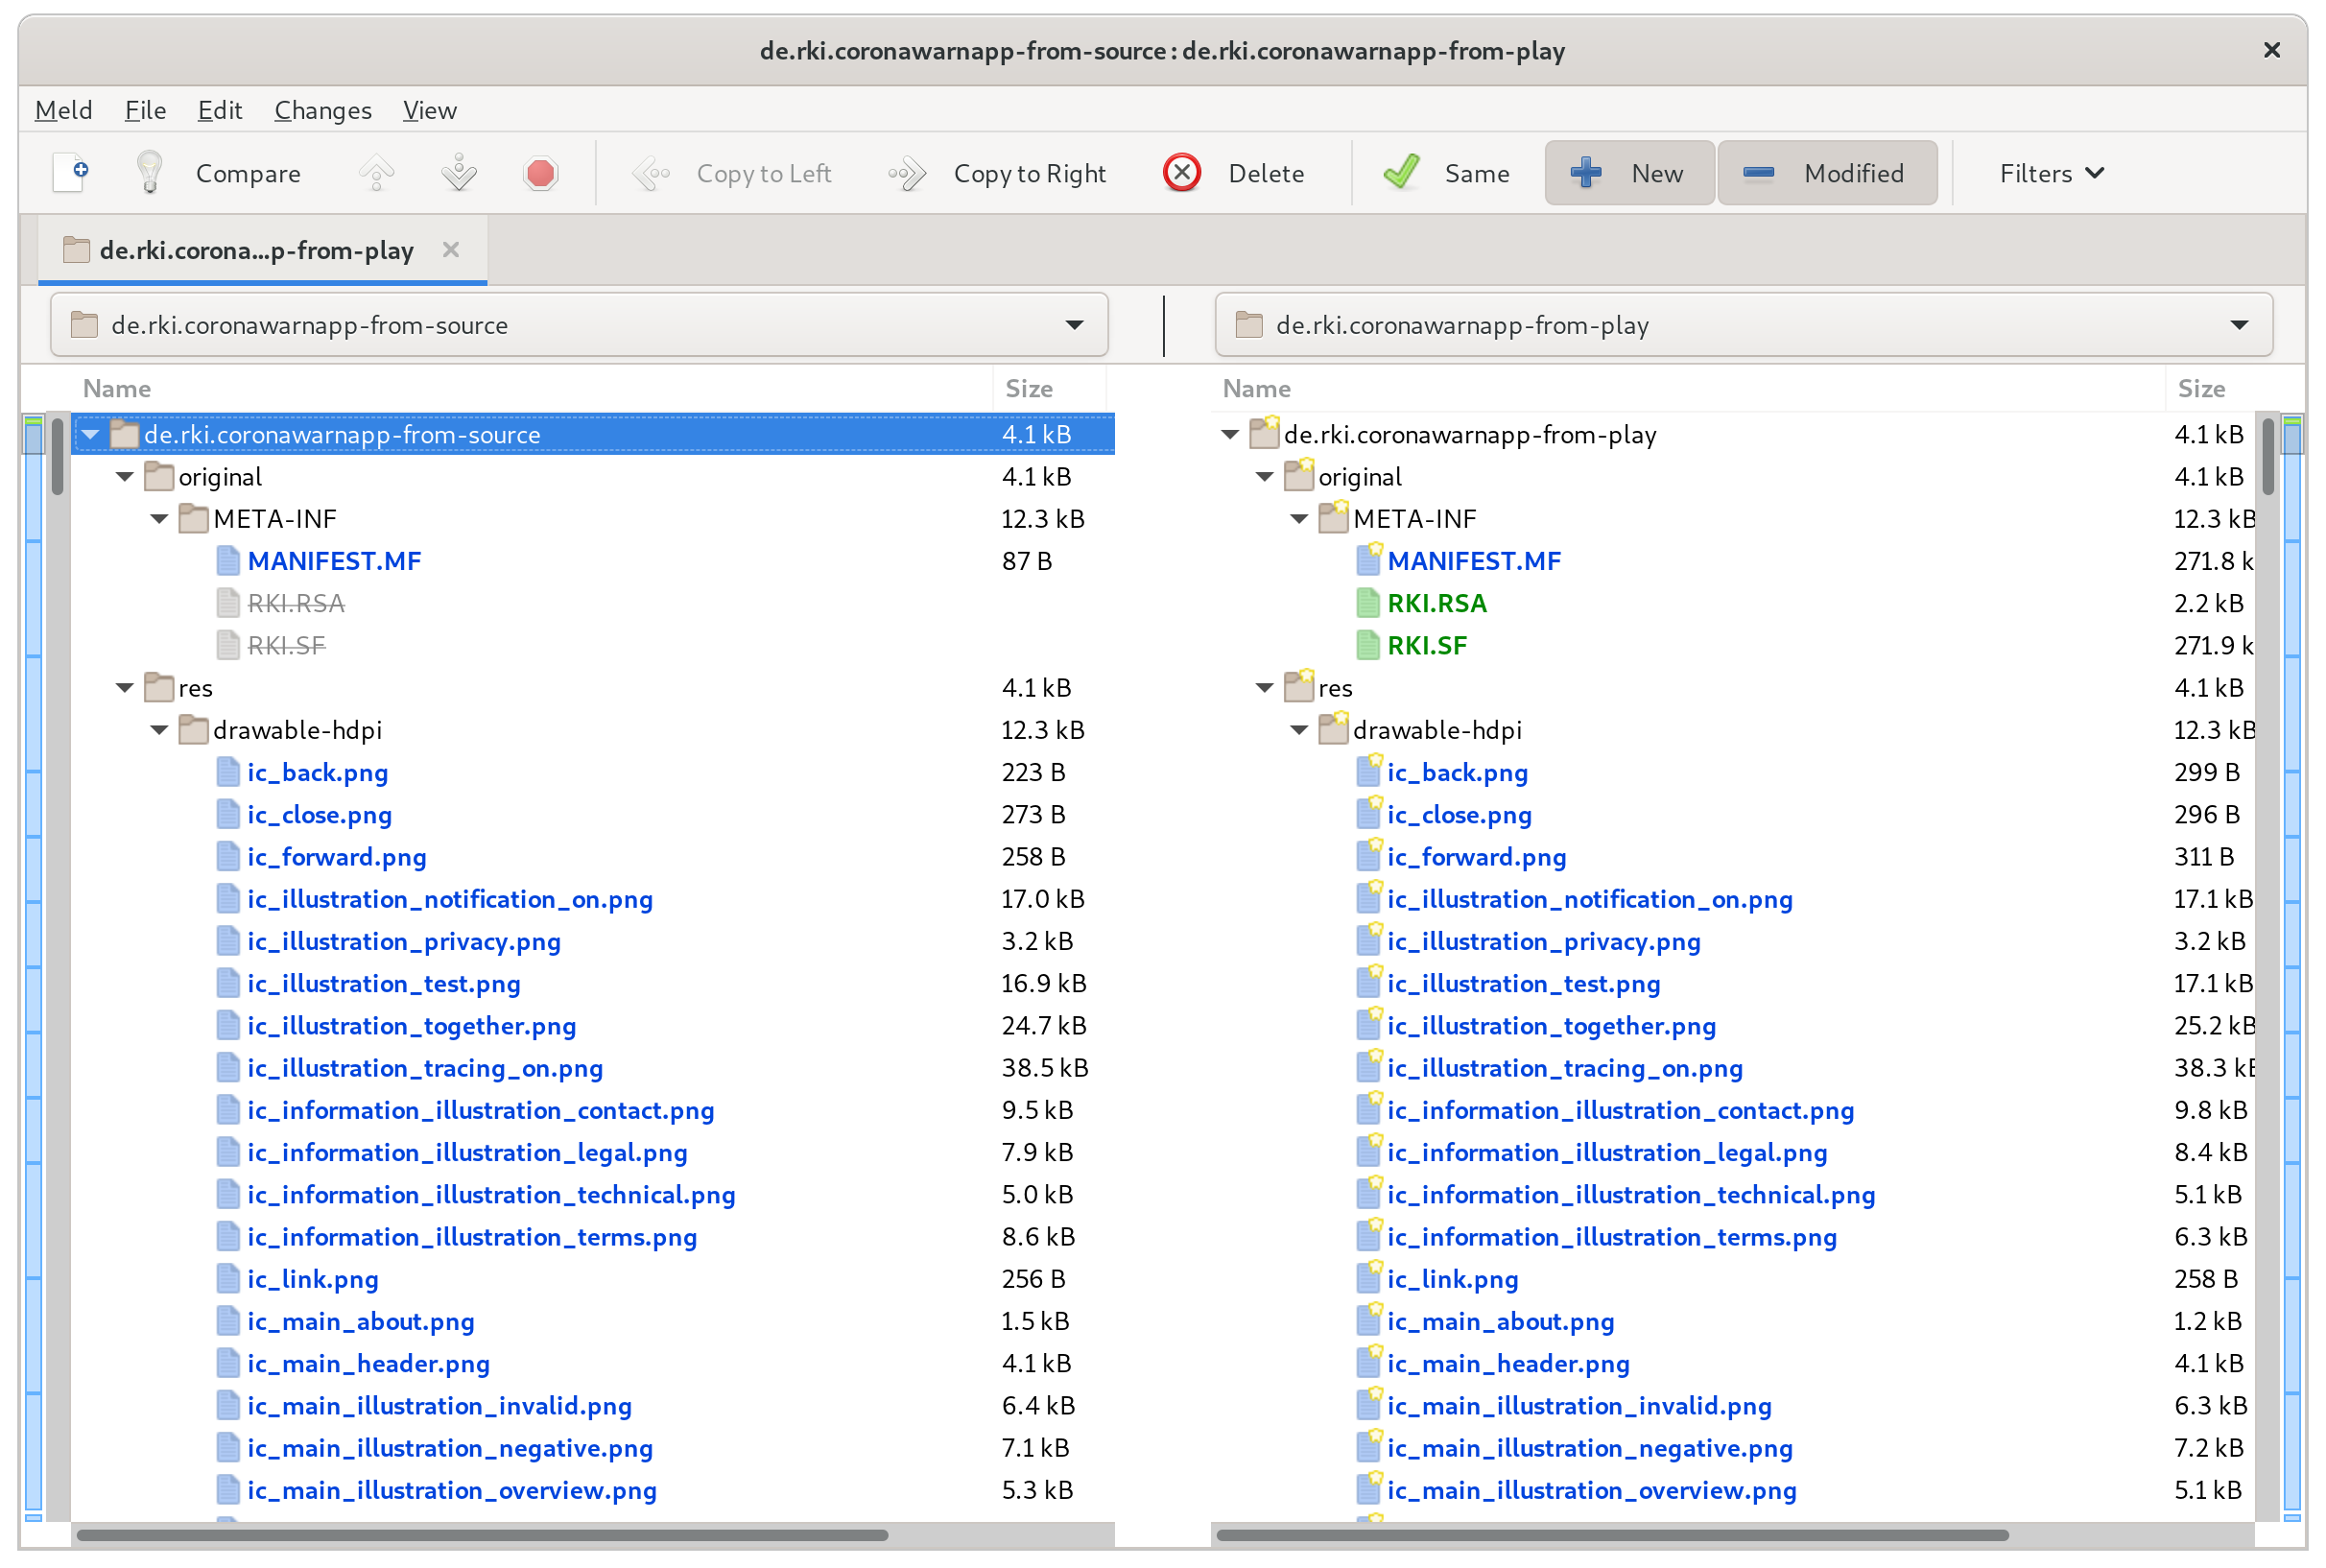The image size is (2326, 1568).
Task: Click original folder icon in right pane
Action: point(1299,476)
